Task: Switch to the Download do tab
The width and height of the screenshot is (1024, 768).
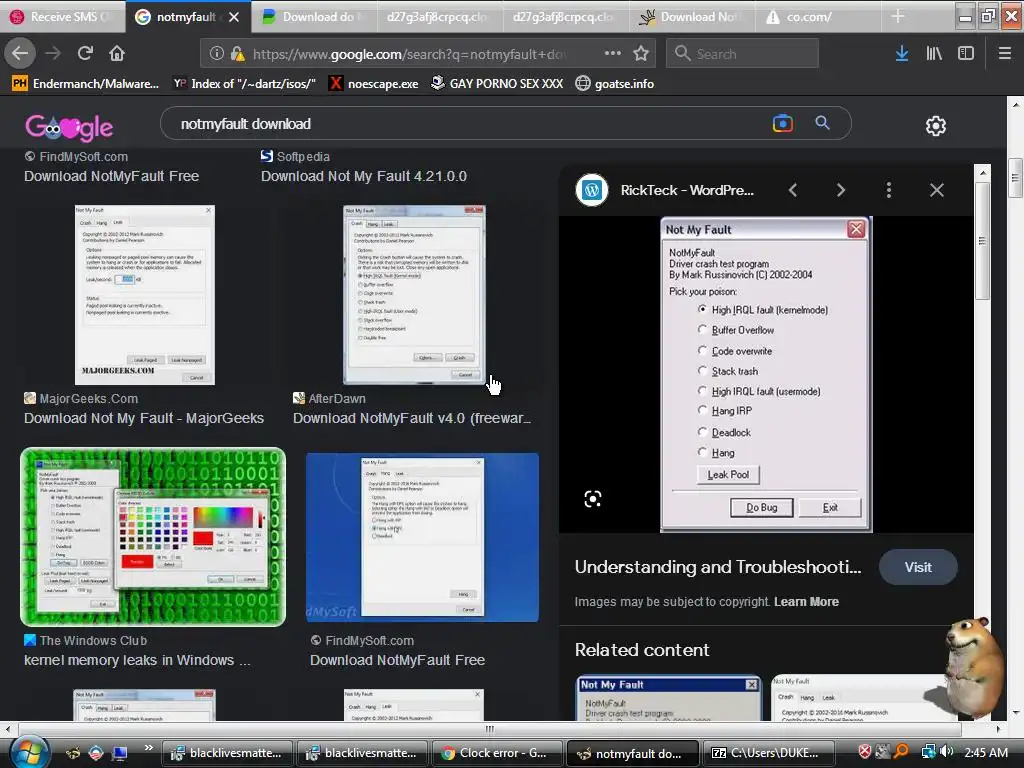Action: coord(314,17)
